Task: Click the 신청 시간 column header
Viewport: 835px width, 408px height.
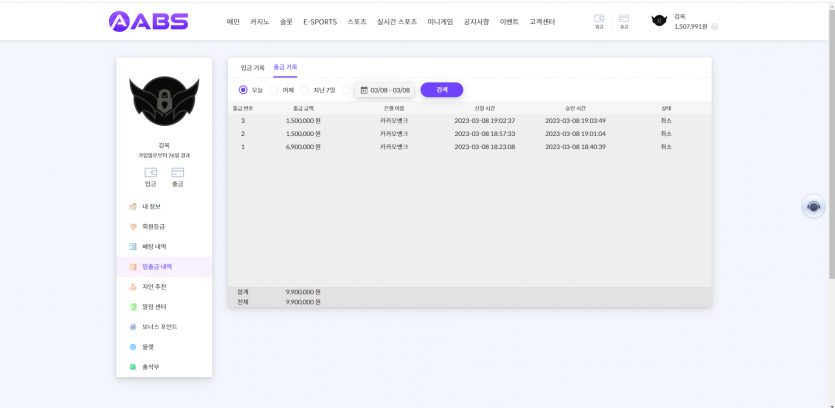Action: [x=485, y=108]
